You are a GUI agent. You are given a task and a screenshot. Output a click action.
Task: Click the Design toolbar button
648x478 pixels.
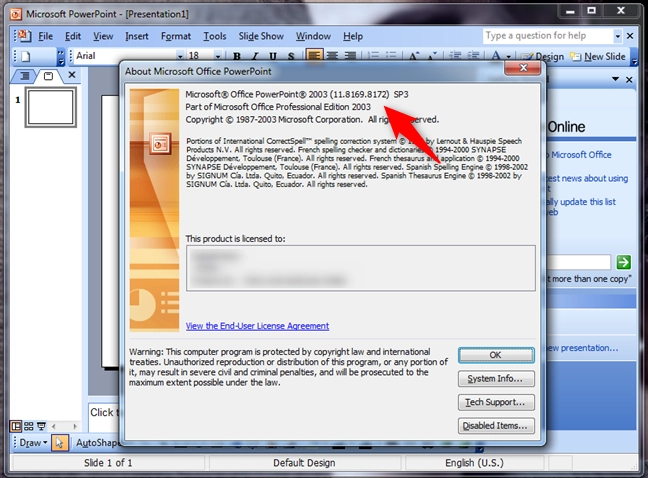tap(543, 57)
